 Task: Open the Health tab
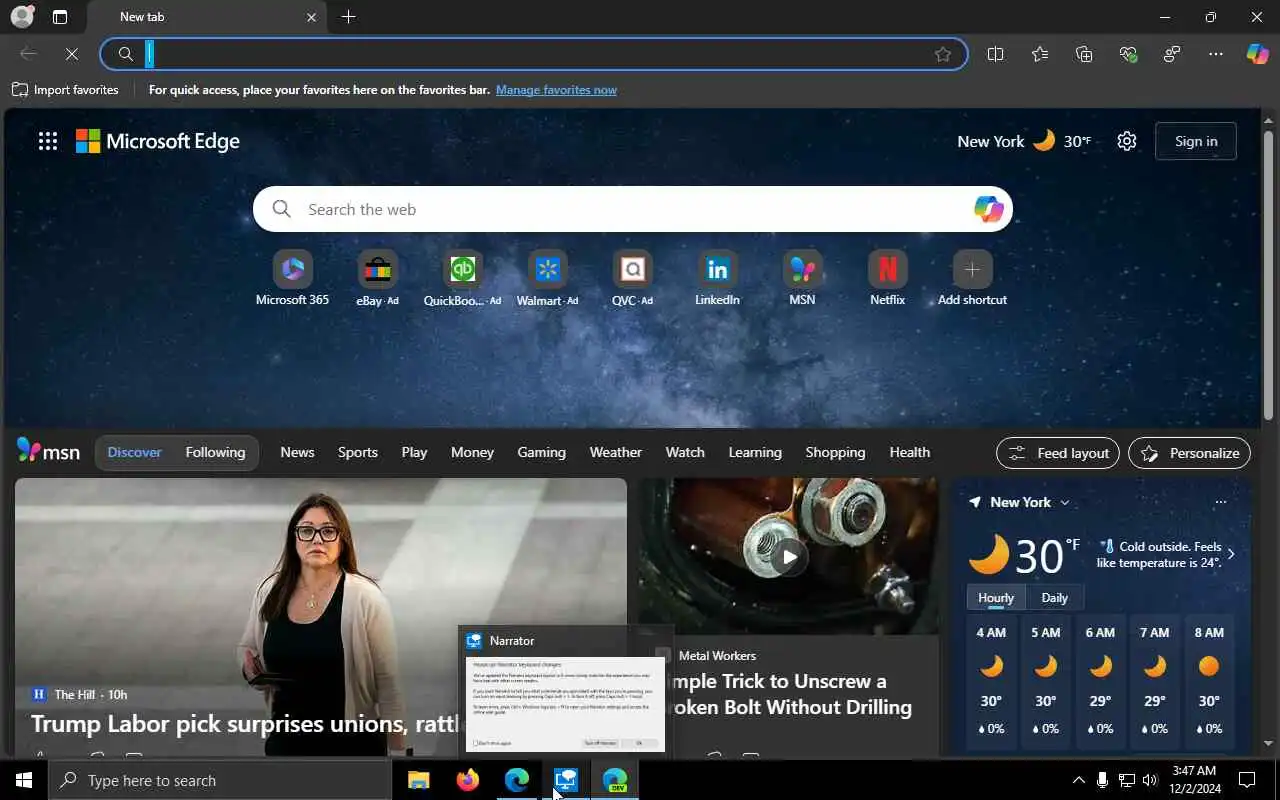point(909,452)
